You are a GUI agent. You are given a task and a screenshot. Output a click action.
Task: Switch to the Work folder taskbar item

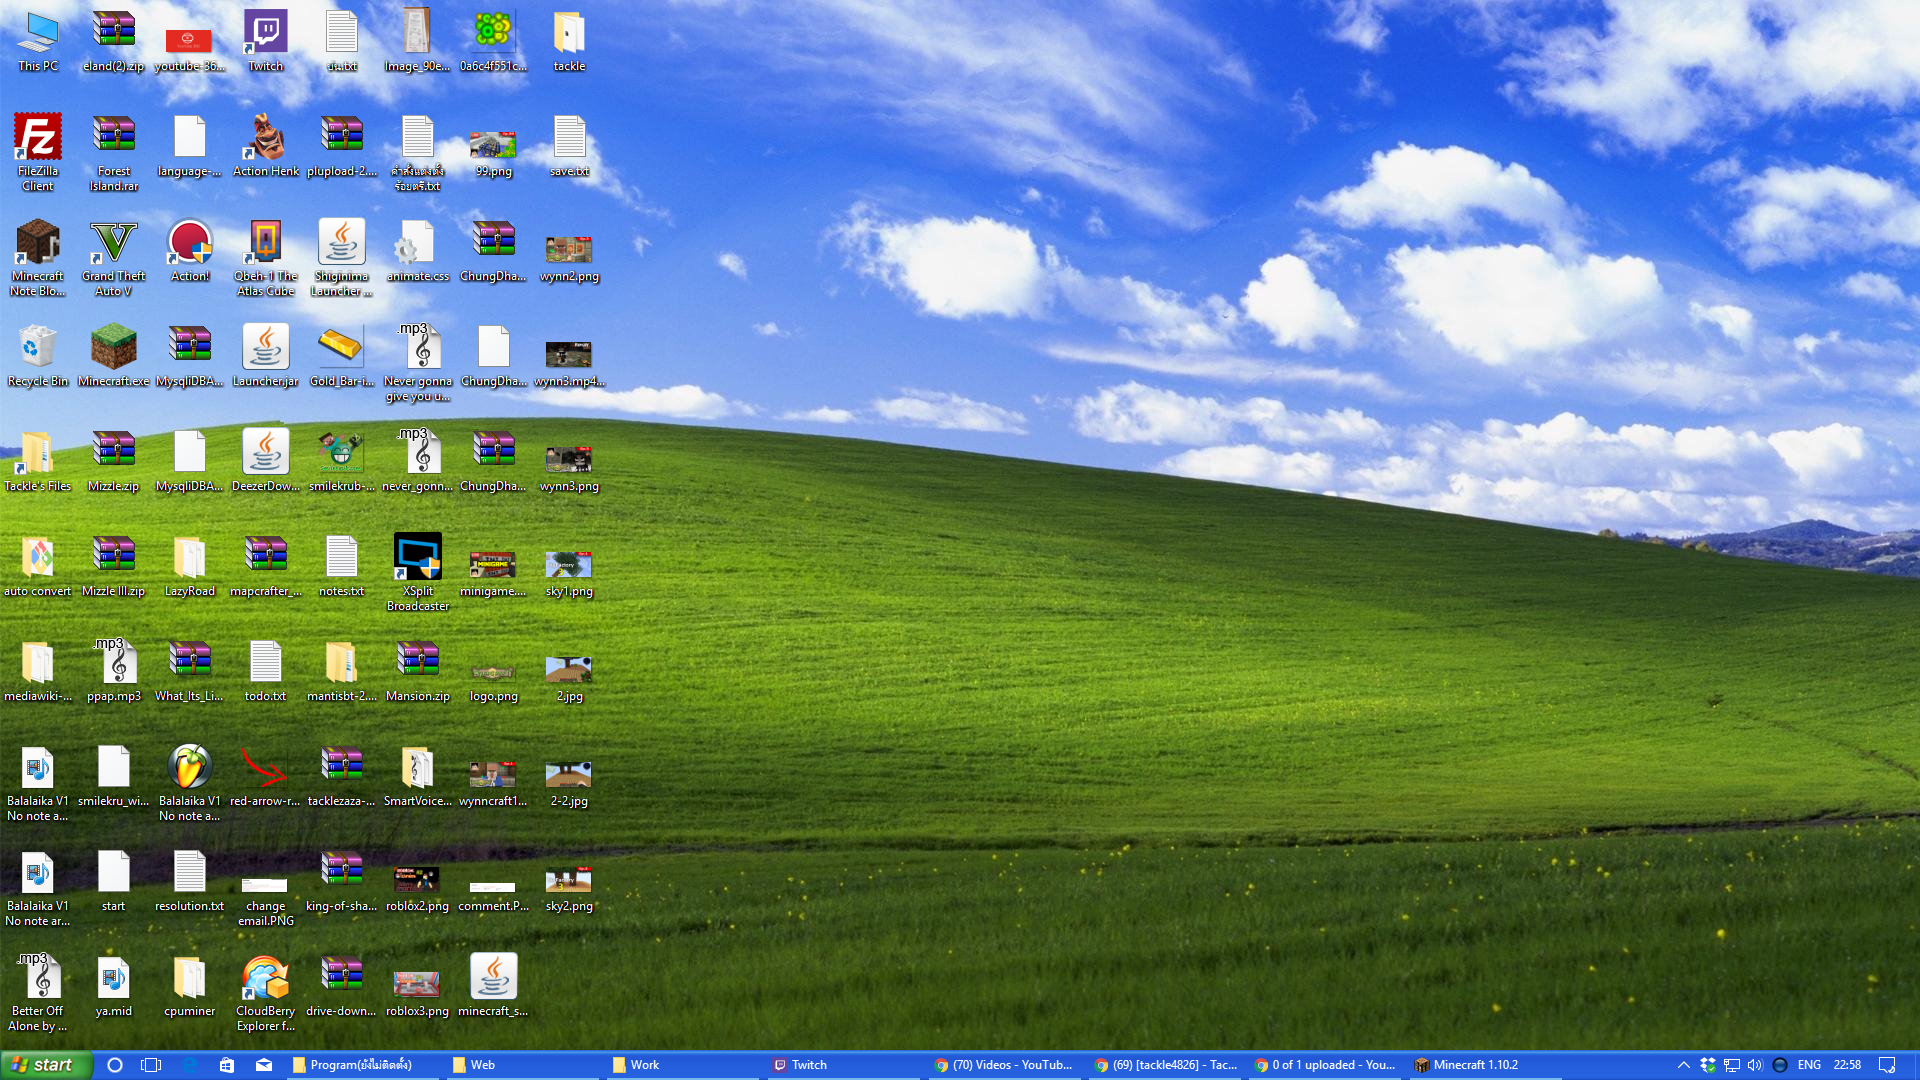(682, 1065)
